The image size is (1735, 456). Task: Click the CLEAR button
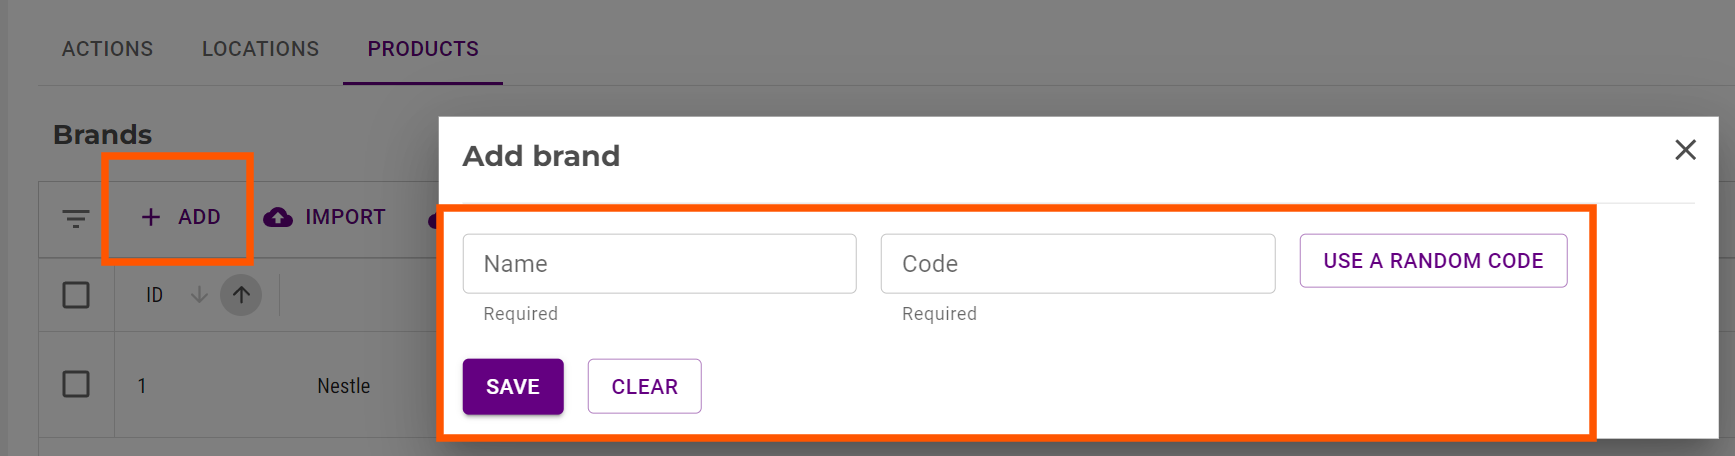[x=644, y=387]
